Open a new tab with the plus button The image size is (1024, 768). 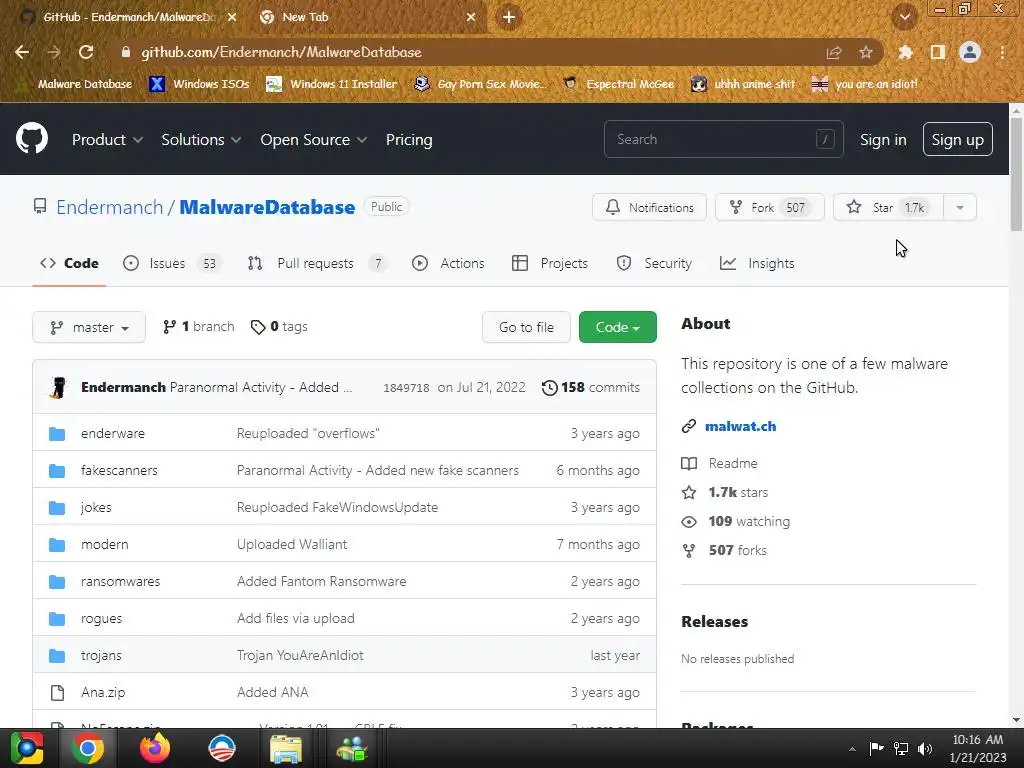coord(509,17)
